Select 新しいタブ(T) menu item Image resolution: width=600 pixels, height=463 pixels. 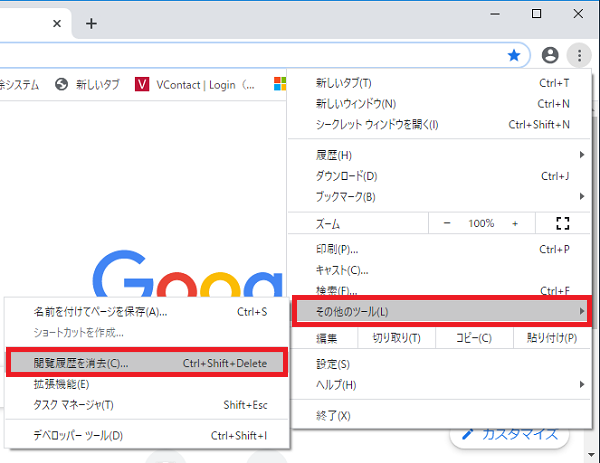(439, 83)
